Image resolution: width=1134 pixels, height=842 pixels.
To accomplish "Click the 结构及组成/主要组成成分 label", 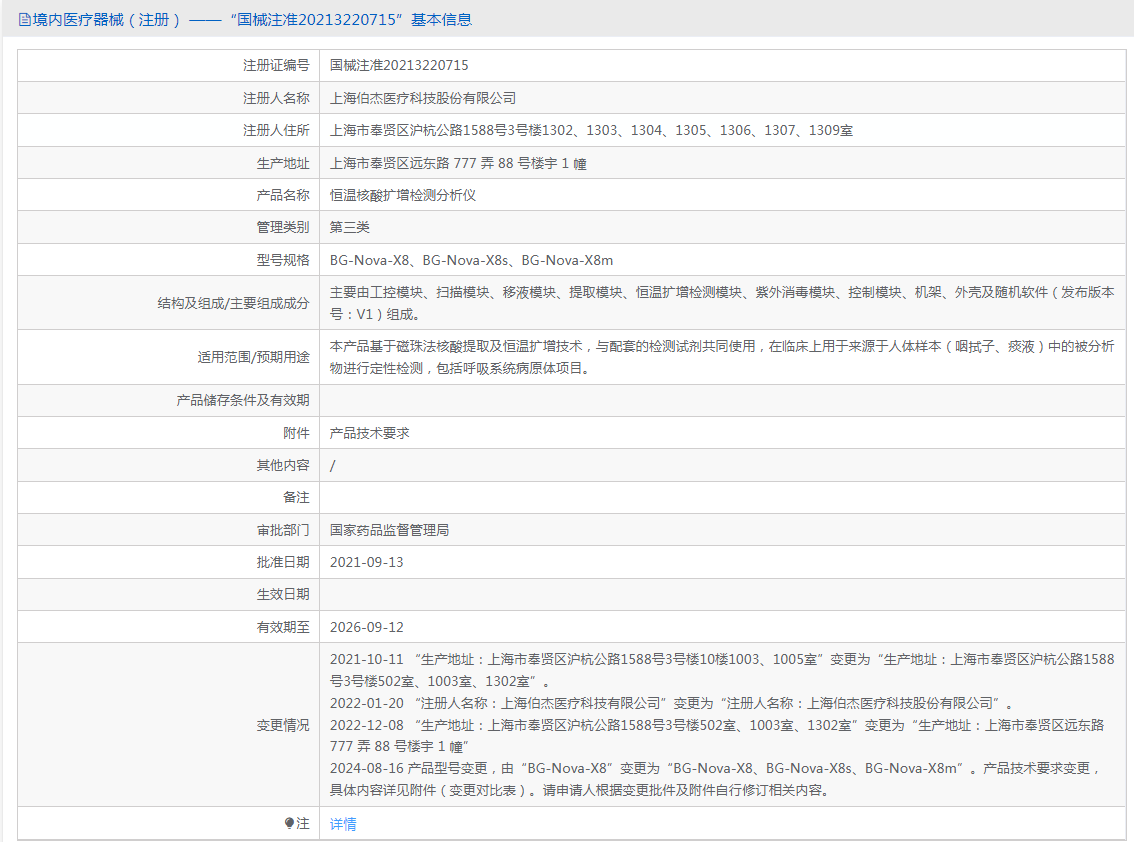I will [234, 303].
